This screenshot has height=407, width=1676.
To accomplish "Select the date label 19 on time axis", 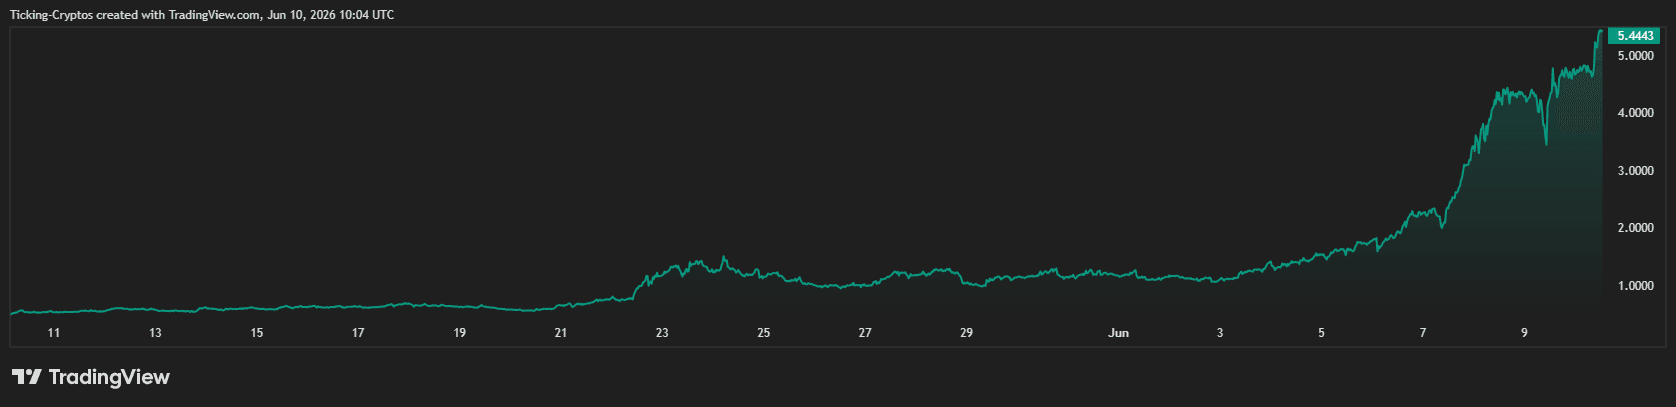I will [460, 333].
